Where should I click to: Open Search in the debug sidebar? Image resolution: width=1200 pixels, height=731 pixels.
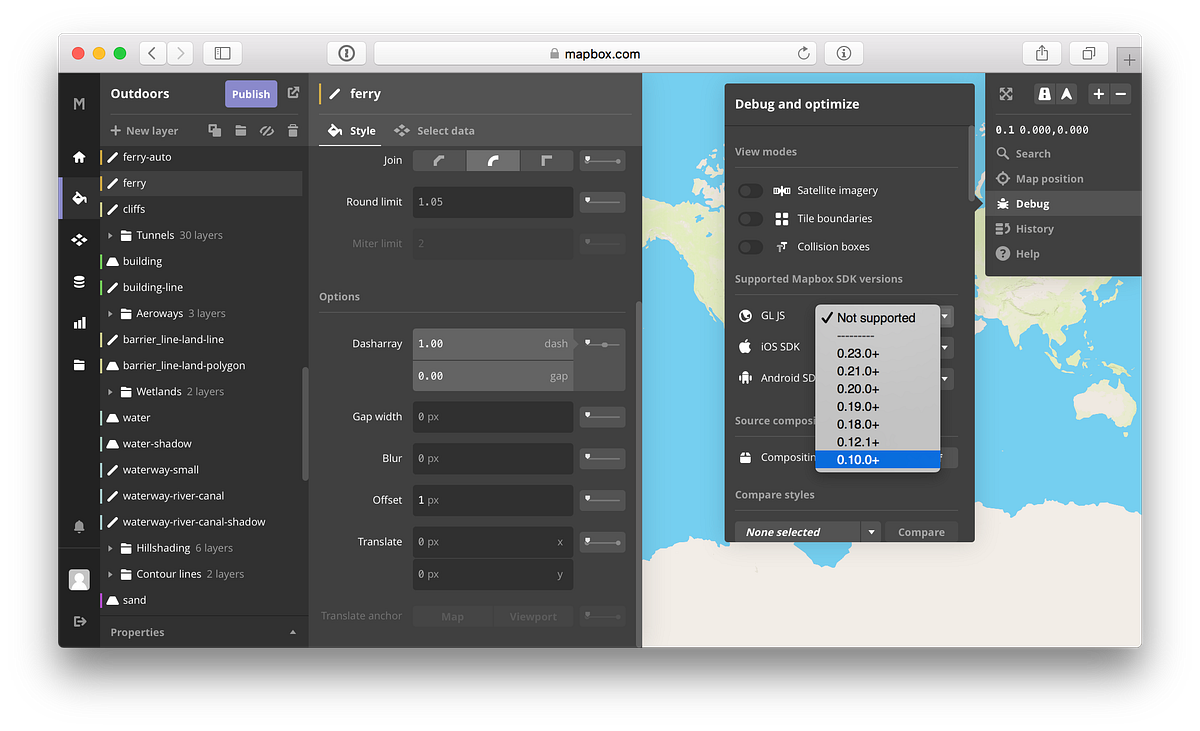1031,153
